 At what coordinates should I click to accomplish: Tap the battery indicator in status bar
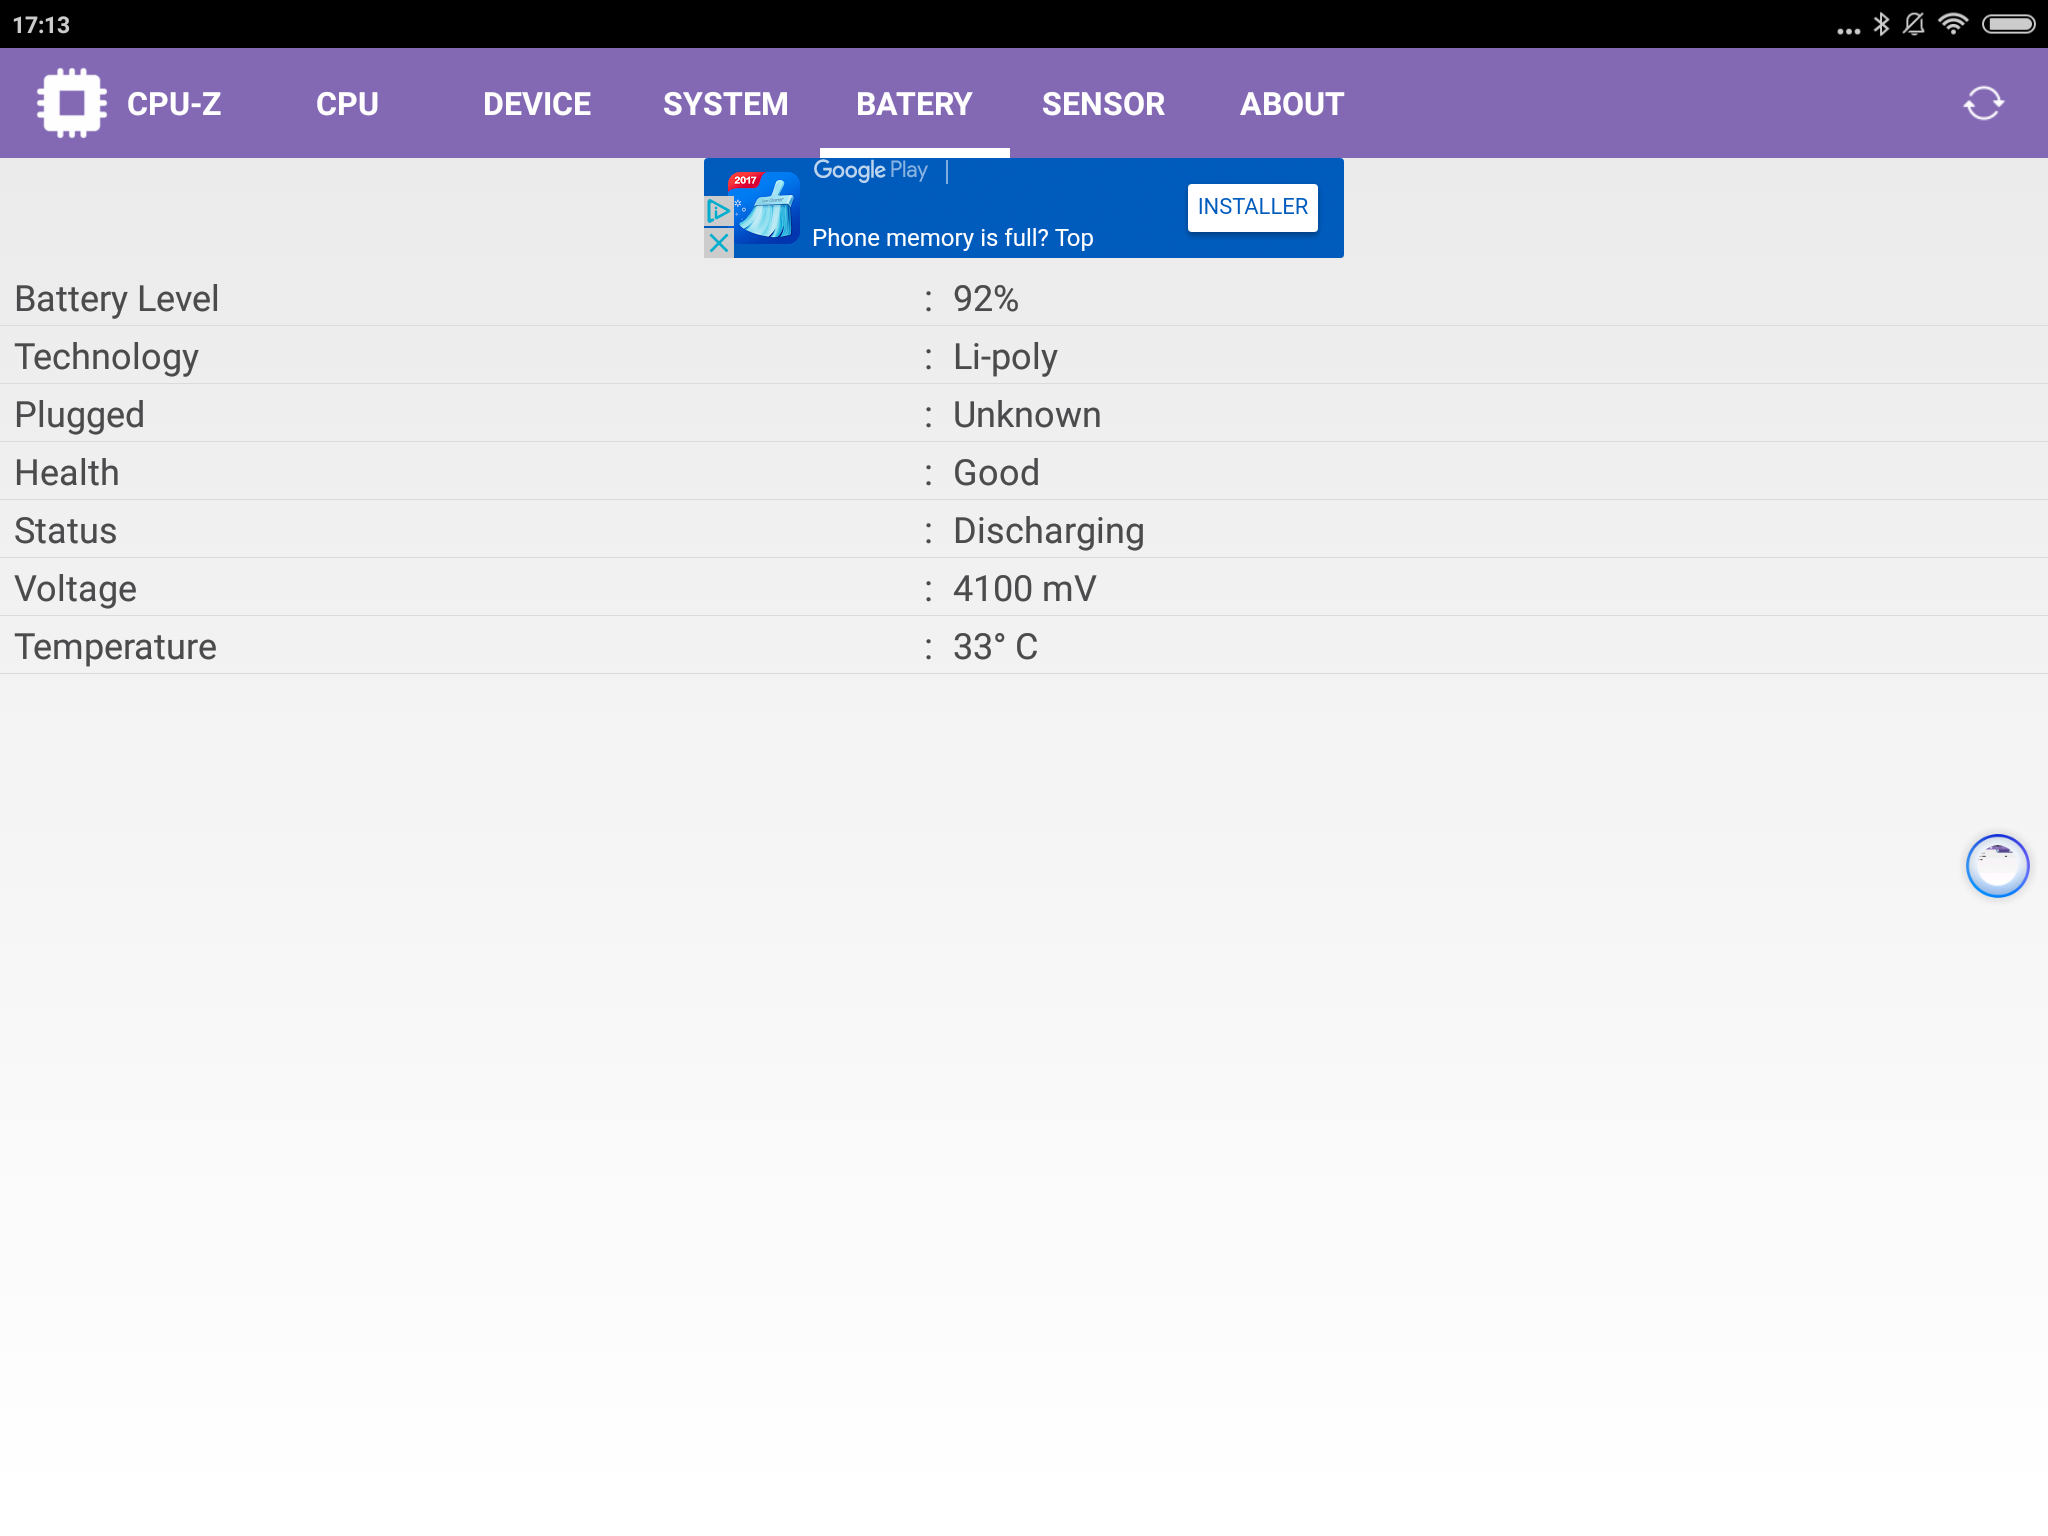point(2008,24)
